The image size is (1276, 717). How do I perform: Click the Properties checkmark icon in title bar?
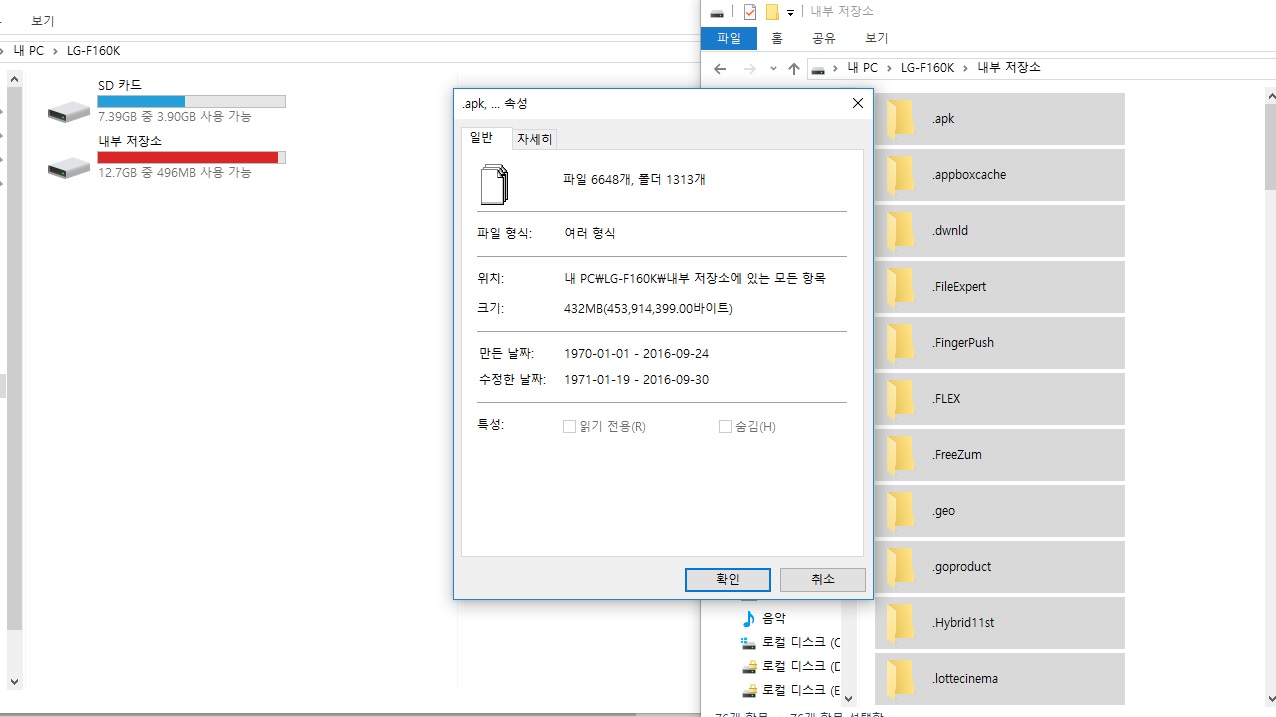pos(750,12)
